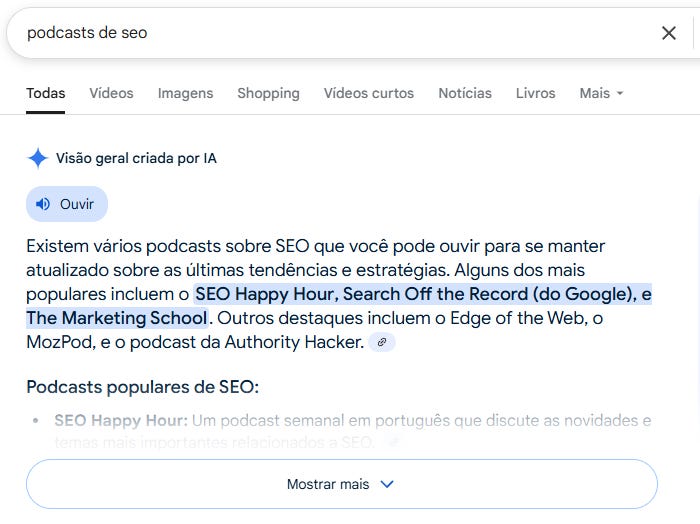Image resolution: width=700 pixels, height=524 pixels.
Task: Switch to the Vídeos tab
Action: click(111, 93)
